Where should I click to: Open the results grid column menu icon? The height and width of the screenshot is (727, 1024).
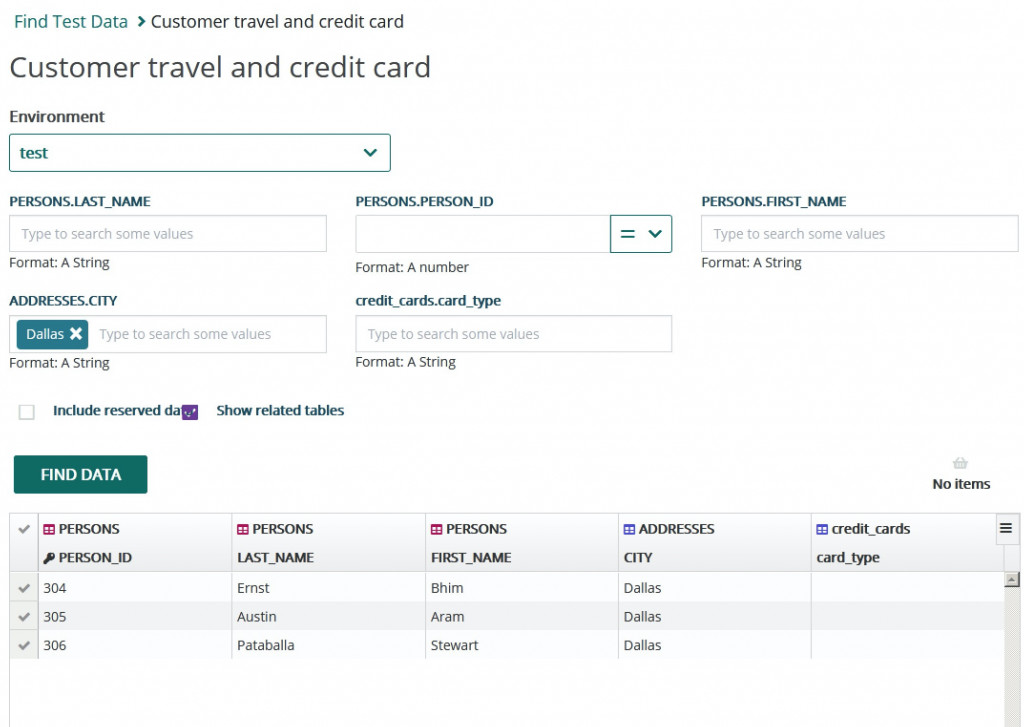pos(1006,529)
